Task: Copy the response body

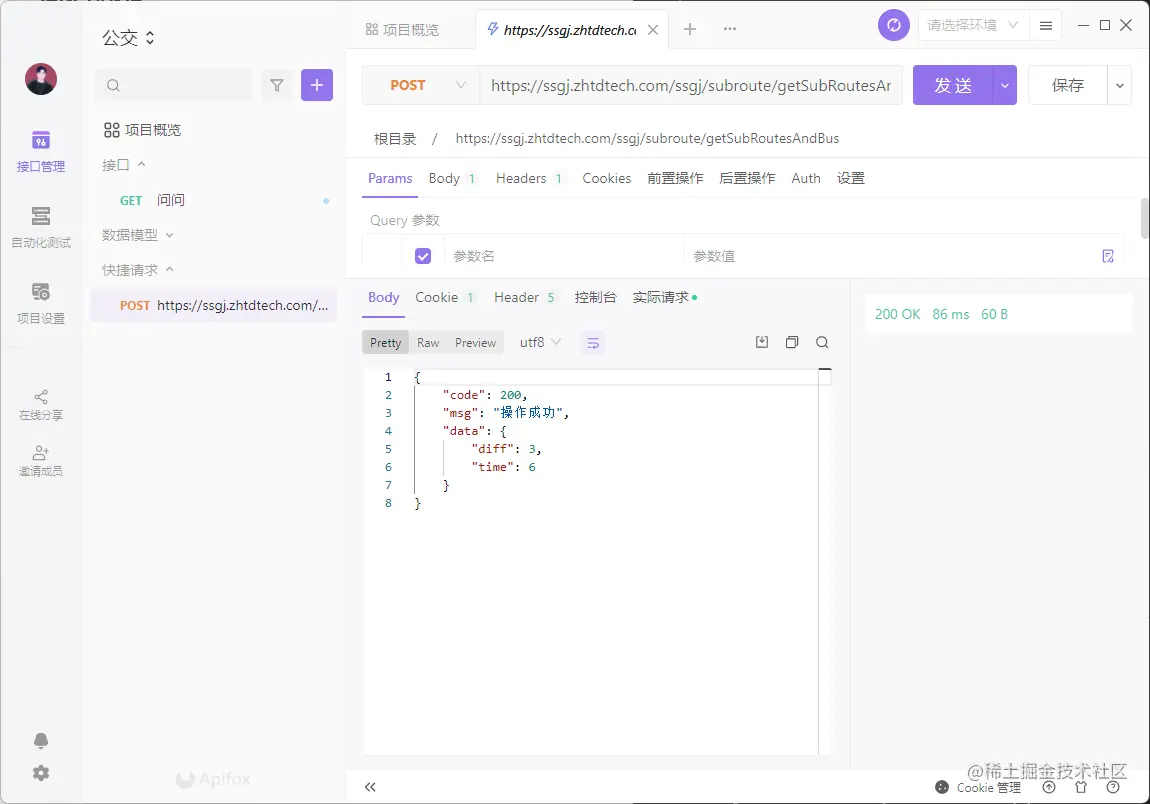Action: coord(792,342)
